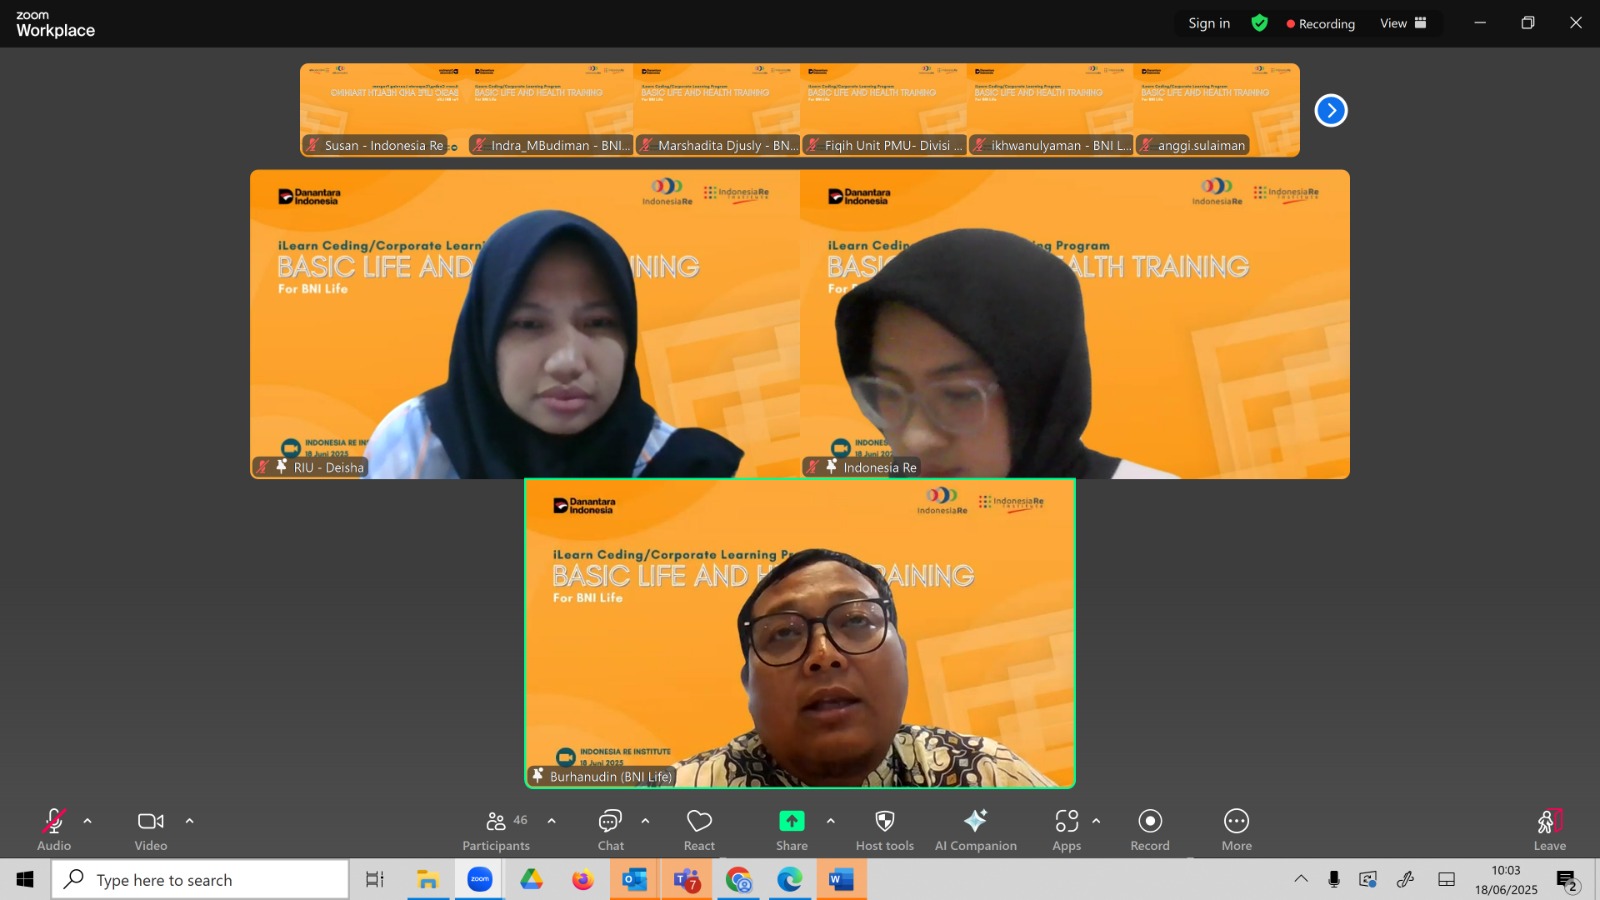
Task: Click the Recording status indicator
Action: coord(1320,23)
